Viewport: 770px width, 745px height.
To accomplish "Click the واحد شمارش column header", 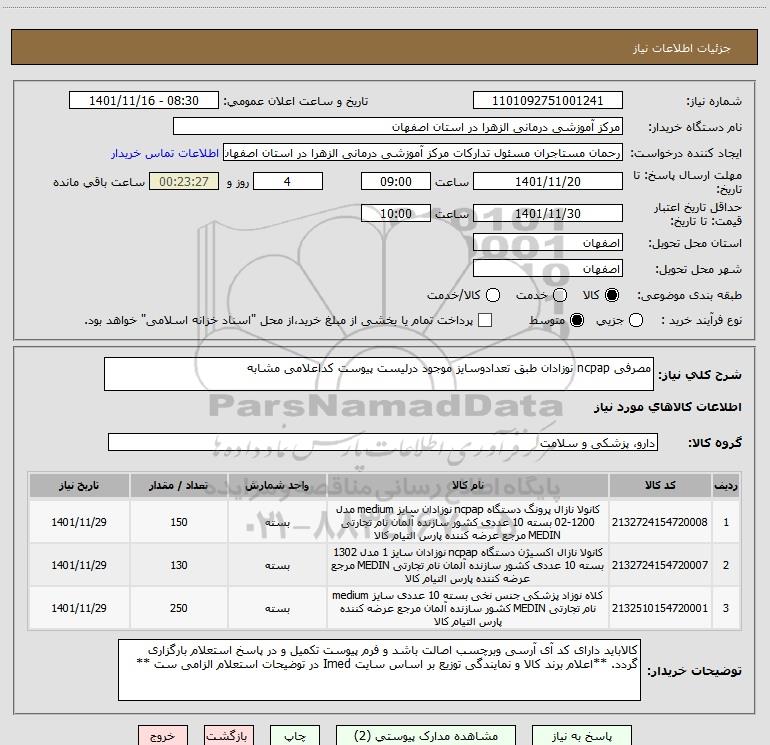I will (277, 486).
